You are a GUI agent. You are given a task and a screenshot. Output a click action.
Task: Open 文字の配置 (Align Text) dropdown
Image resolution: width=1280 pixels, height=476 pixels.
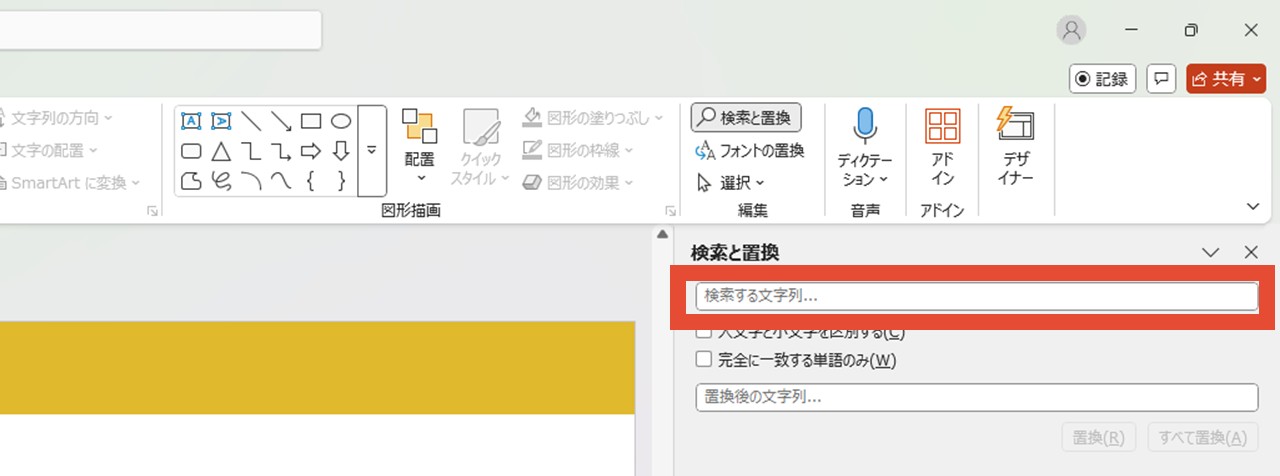point(50,150)
